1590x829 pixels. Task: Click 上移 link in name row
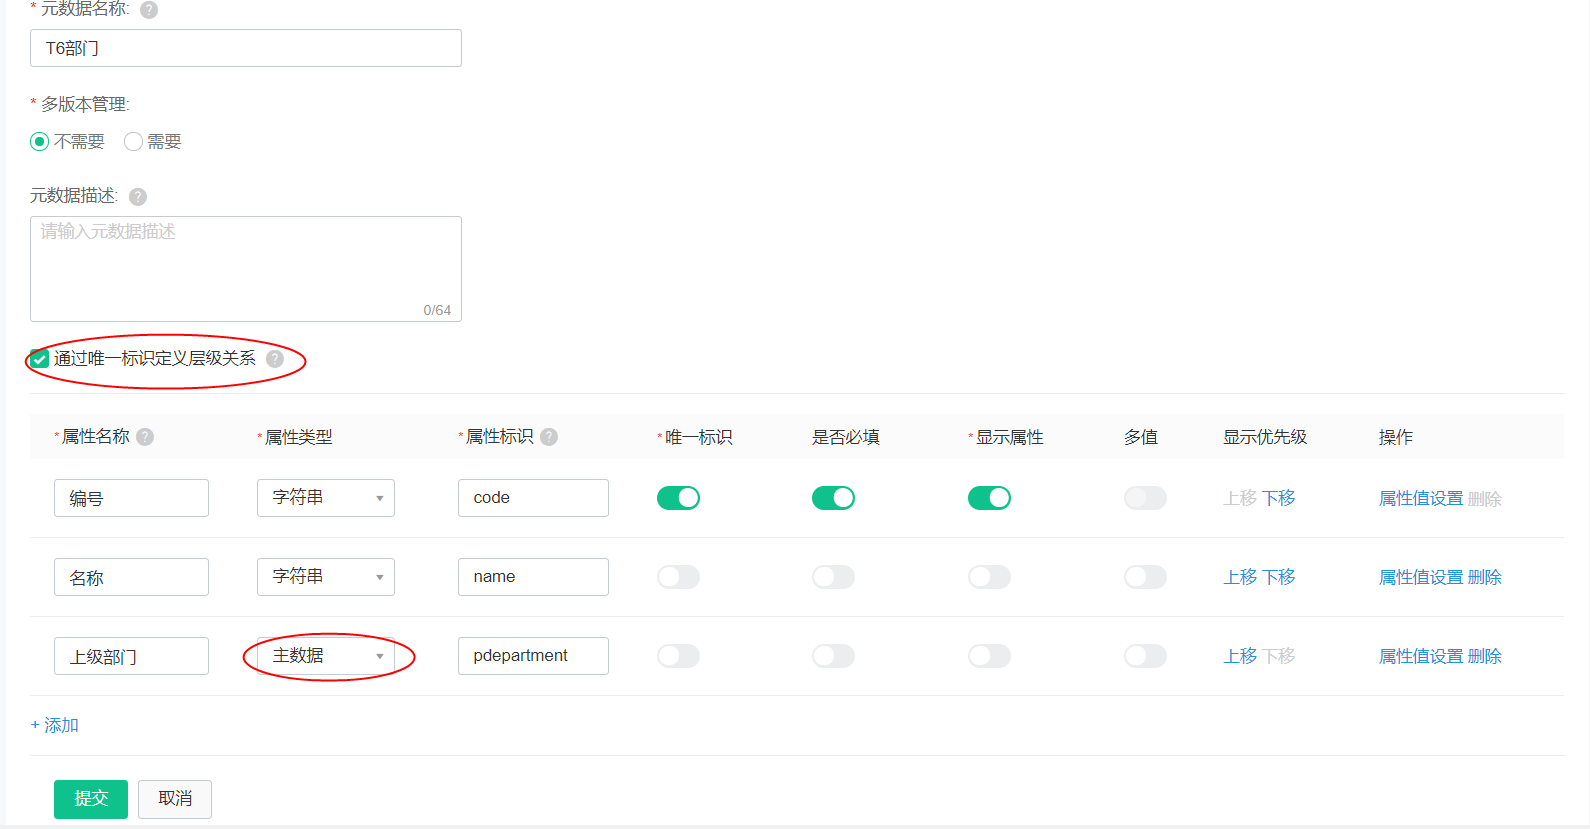click(1240, 577)
